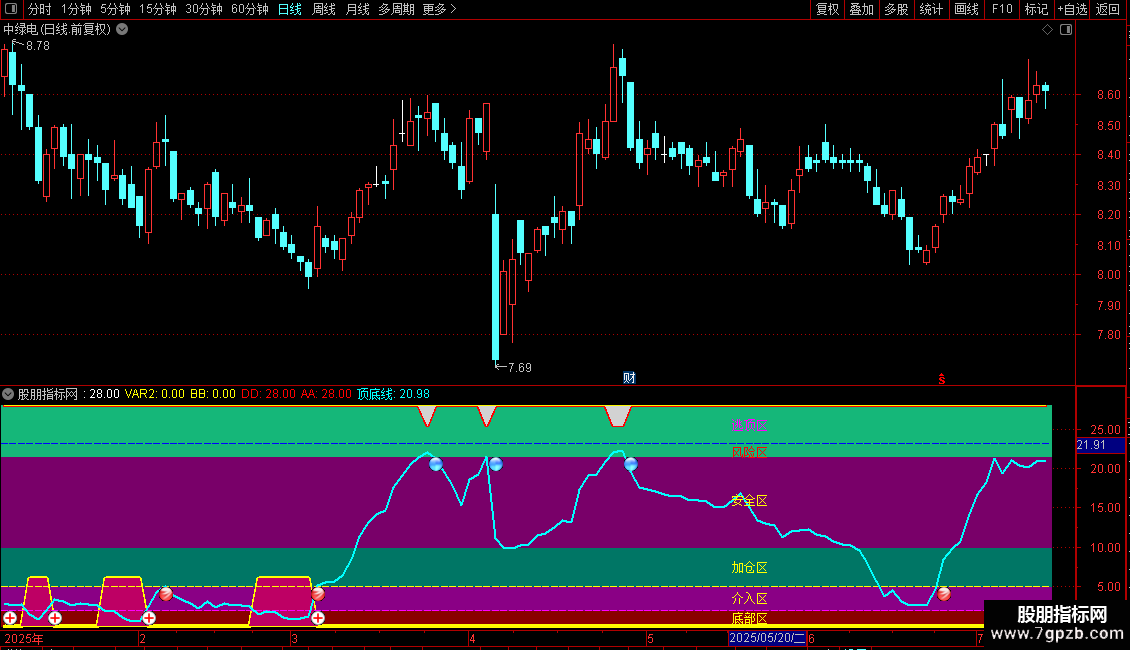Screen dimensions: 1130x650
Task: Click the 7.80 price axis label
Action: (1108, 335)
